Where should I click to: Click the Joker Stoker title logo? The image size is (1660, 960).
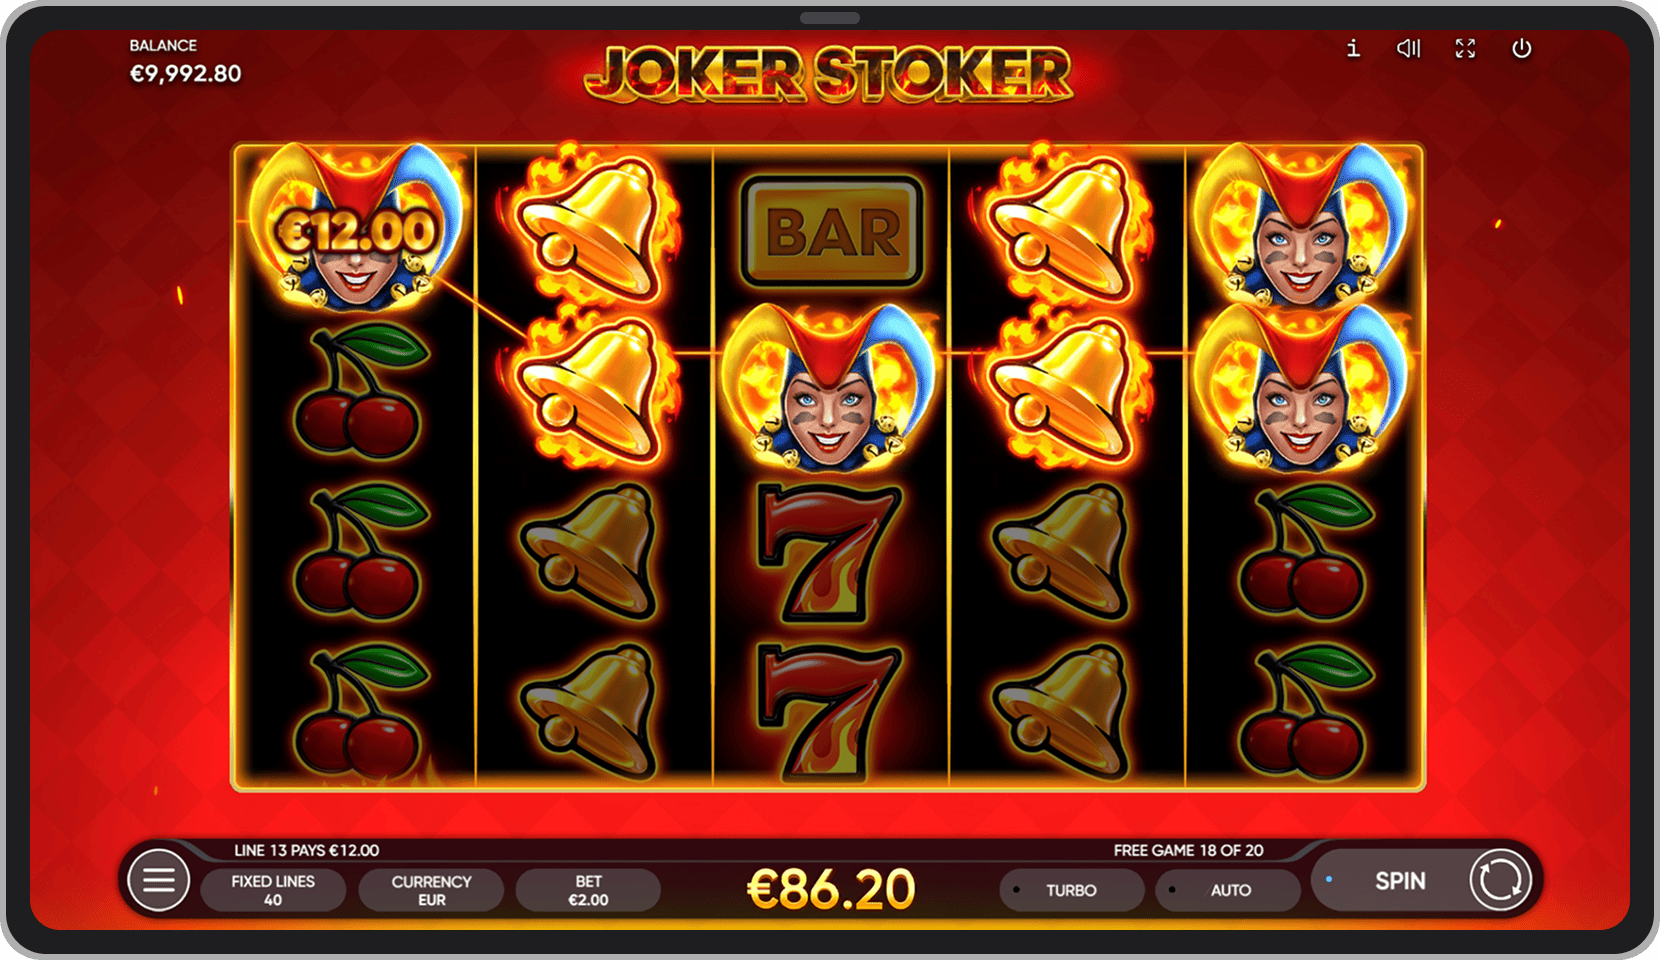pos(828,74)
